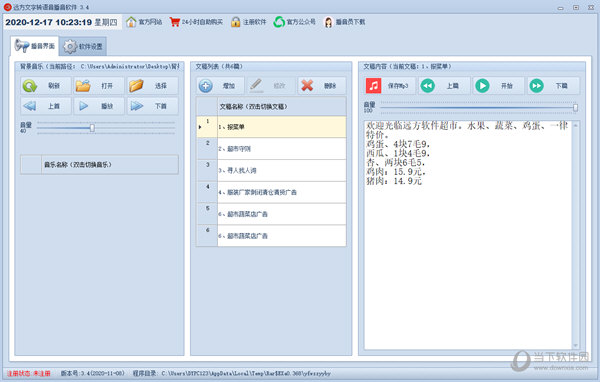The height and width of the screenshot is (382, 600).
Task: Select document row 4 clothing clearance ad
Action: [x=271, y=192]
